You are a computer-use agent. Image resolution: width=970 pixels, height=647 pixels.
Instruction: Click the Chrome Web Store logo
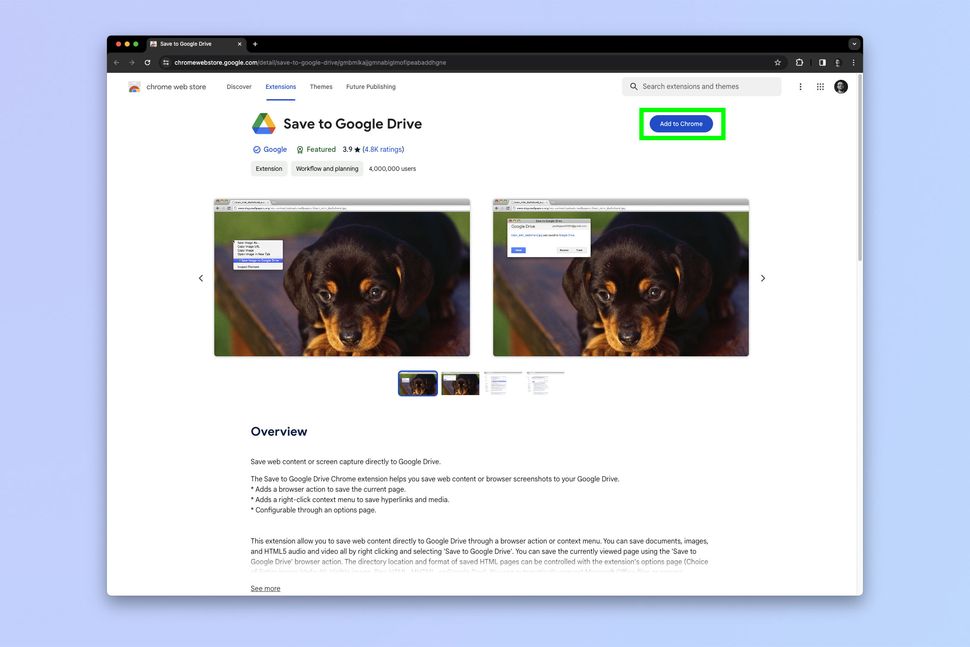[135, 86]
